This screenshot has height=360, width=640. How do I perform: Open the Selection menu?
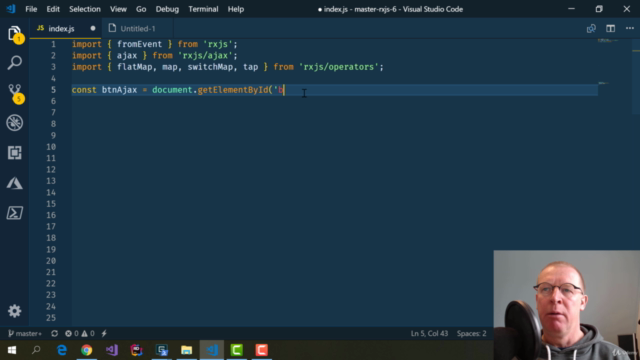[84, 9]
